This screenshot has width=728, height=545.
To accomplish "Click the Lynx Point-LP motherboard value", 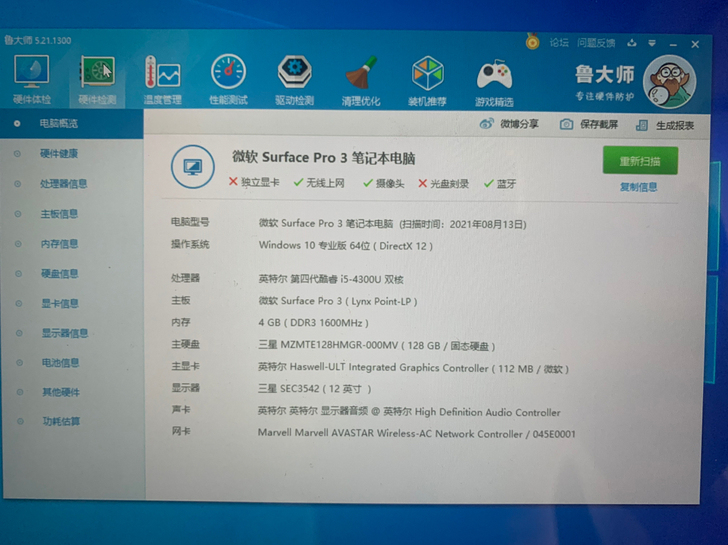I will coord(338,301).
